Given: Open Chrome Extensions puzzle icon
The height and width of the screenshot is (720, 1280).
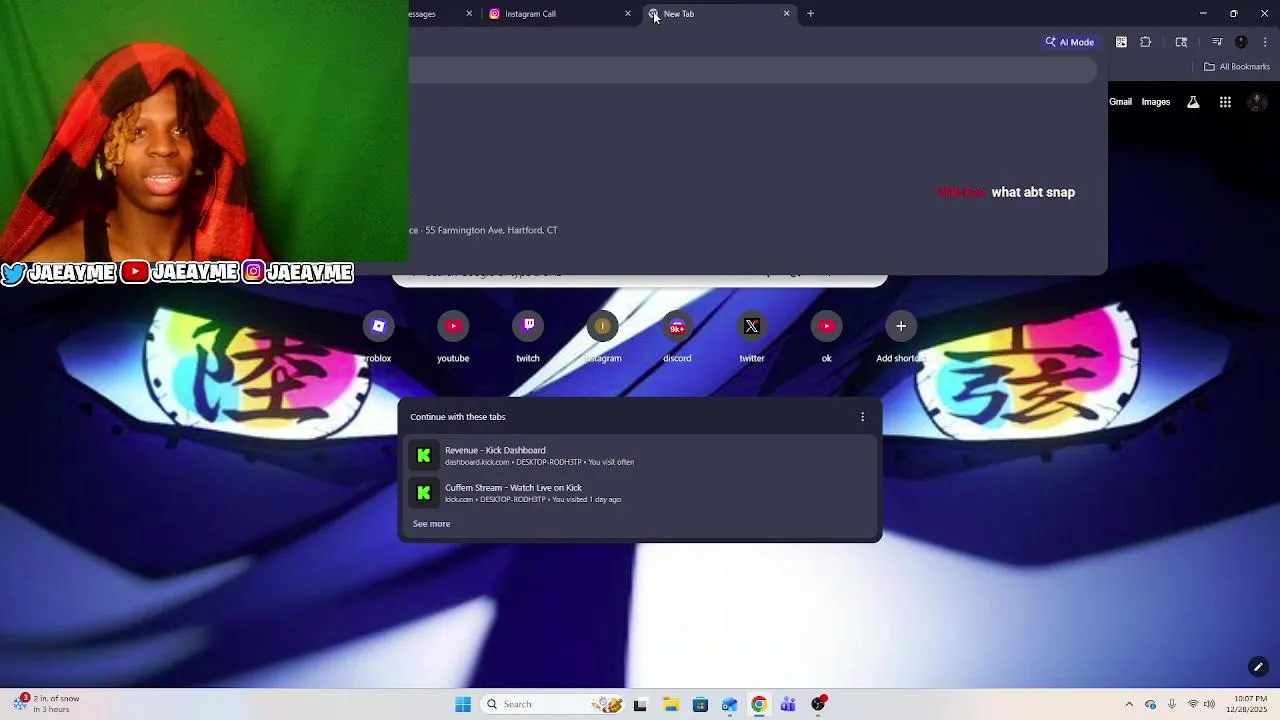Looking at the screenshot, I should [x=1146, y=42].
